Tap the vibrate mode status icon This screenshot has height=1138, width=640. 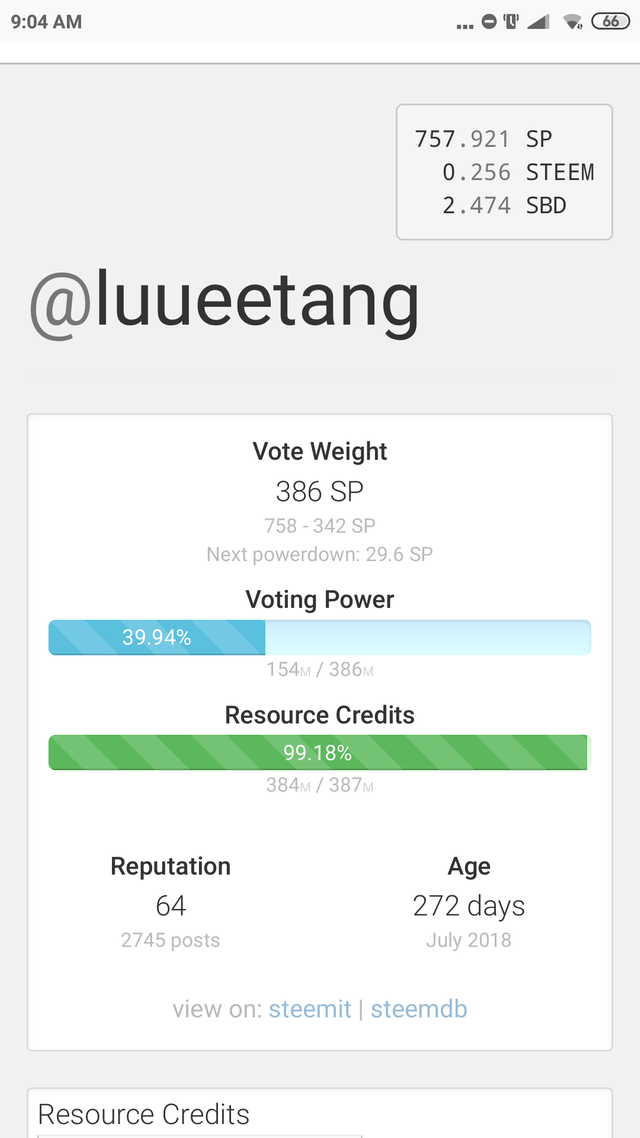click(x=511, y=22)
